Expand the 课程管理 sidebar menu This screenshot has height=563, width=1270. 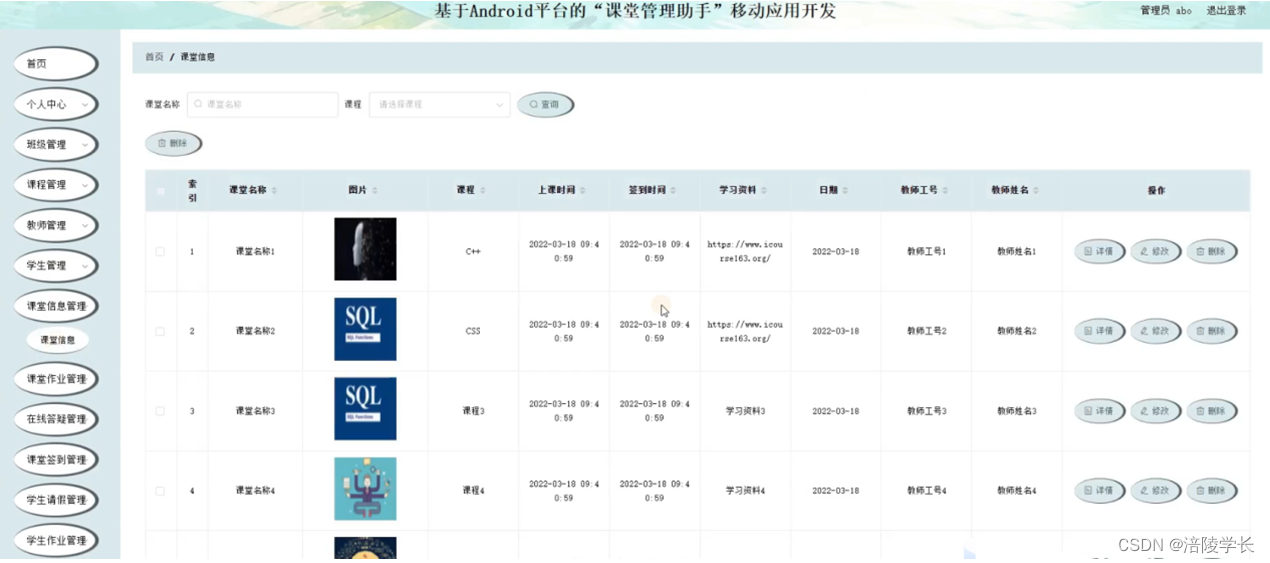point(56,185)
